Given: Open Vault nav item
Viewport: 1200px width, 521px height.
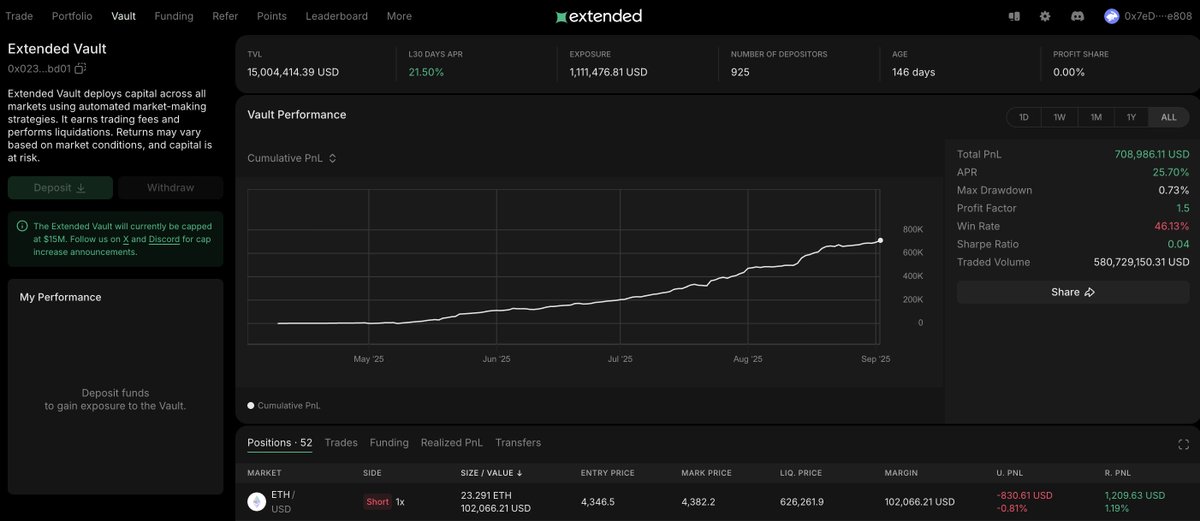Looking at the screenshot, I should pos(124,16).
